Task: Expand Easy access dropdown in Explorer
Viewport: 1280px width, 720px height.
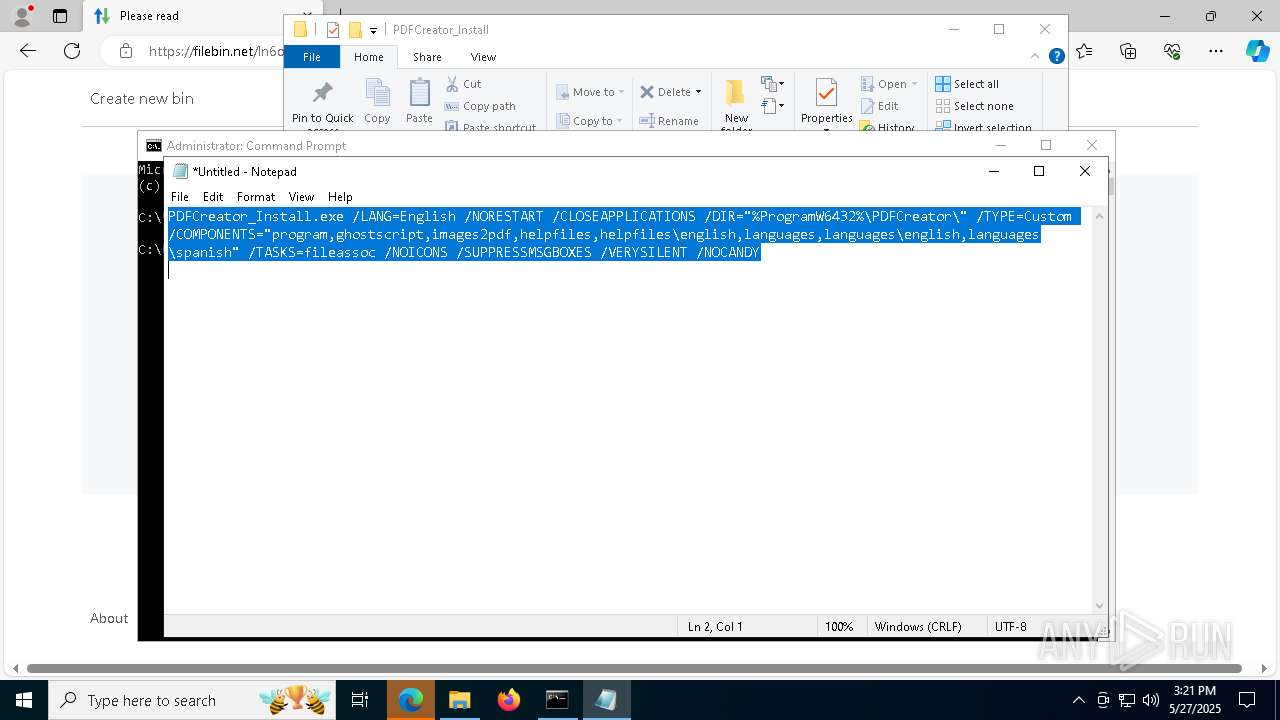Action: (772, 106)
